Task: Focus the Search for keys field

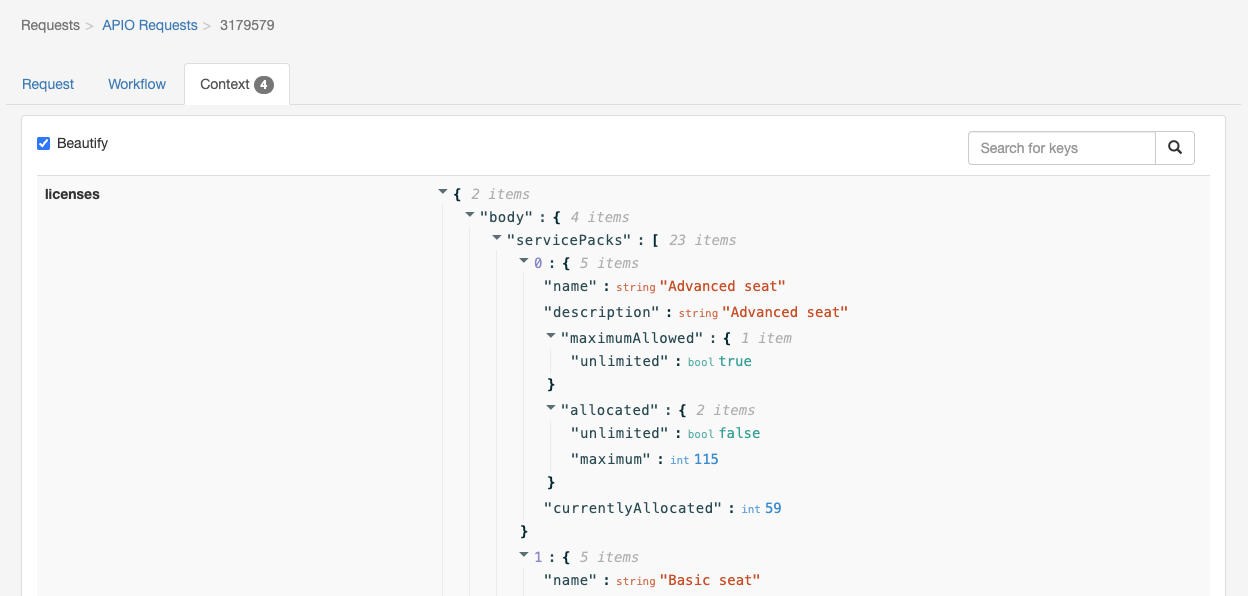Action: (x=1062, y=148)
